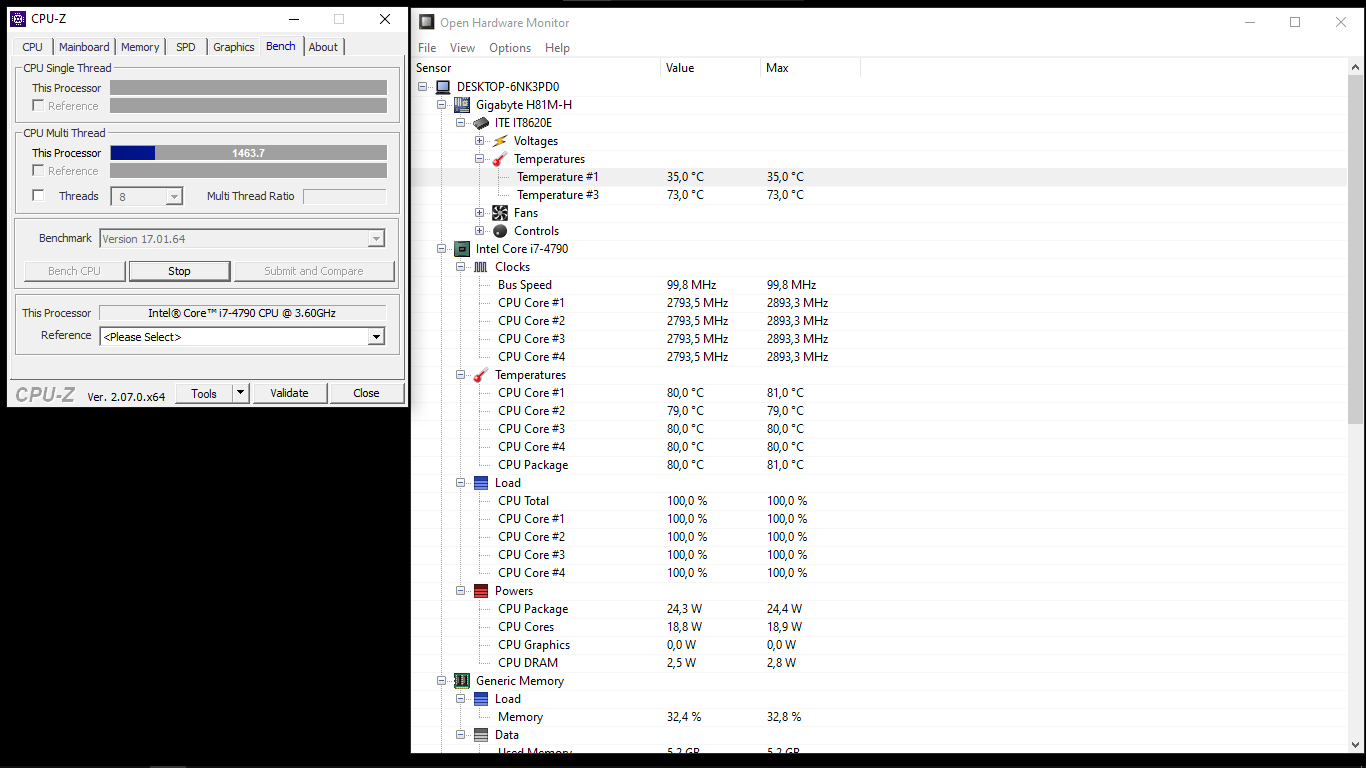Screen dimensions: 1366x768
Task: Click the CPU Temperatures thermometer icon
Action: 481,375
